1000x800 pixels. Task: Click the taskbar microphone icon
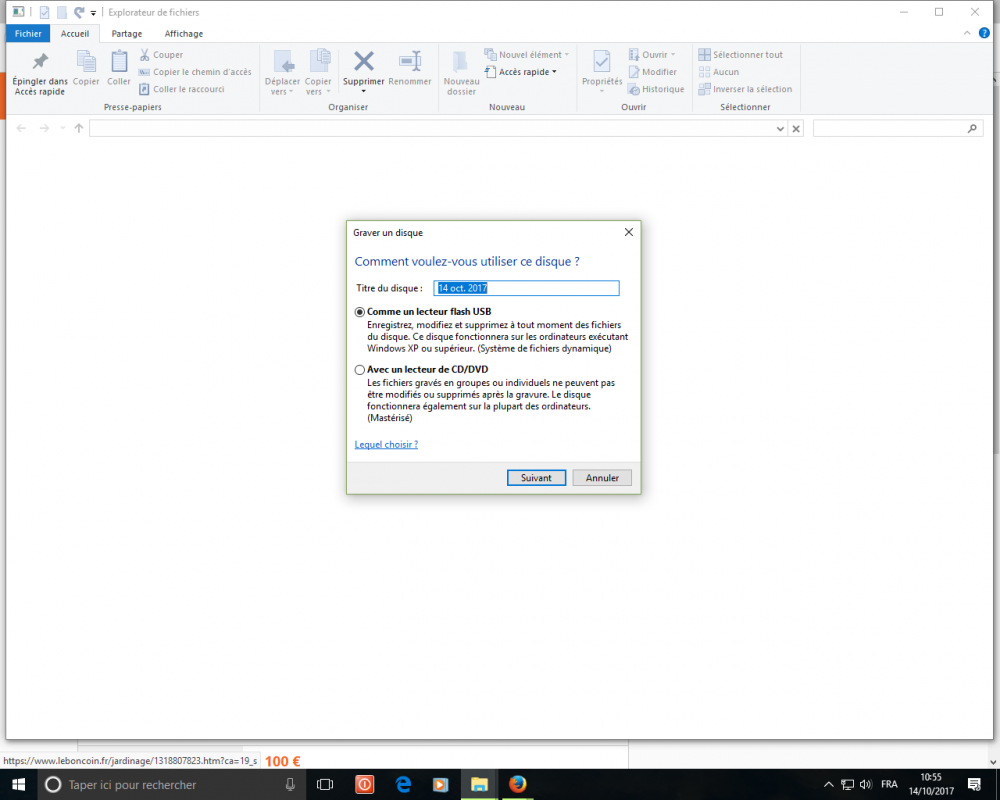[290, 785]
